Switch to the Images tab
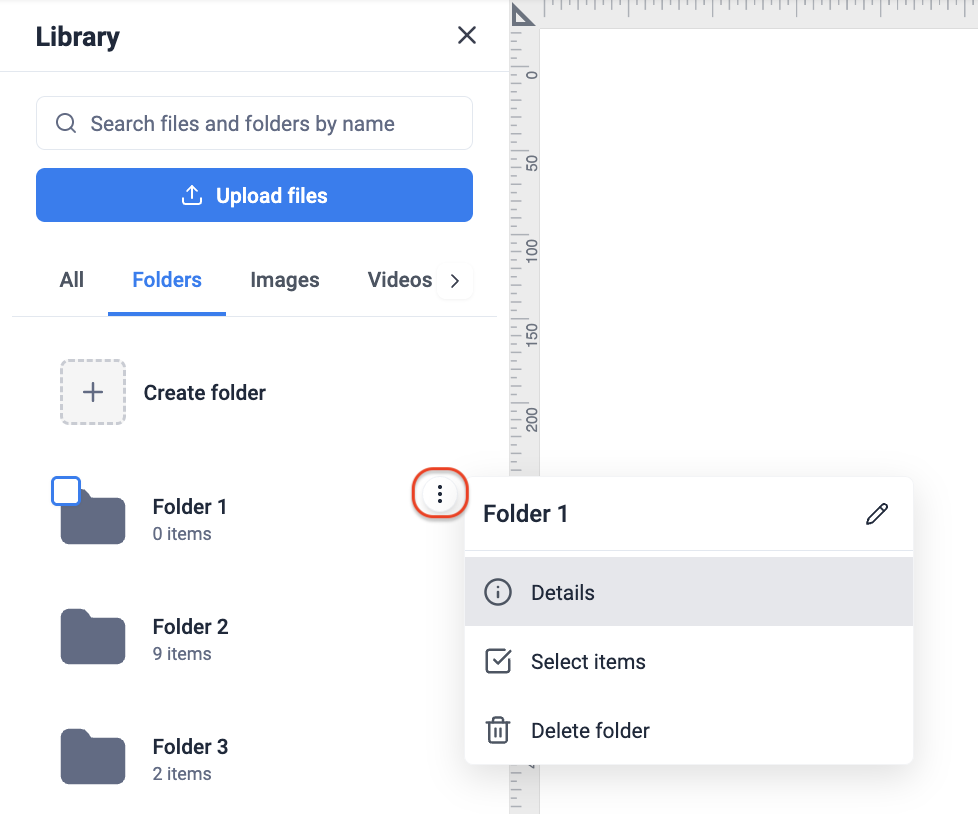 tap(285, 280)
